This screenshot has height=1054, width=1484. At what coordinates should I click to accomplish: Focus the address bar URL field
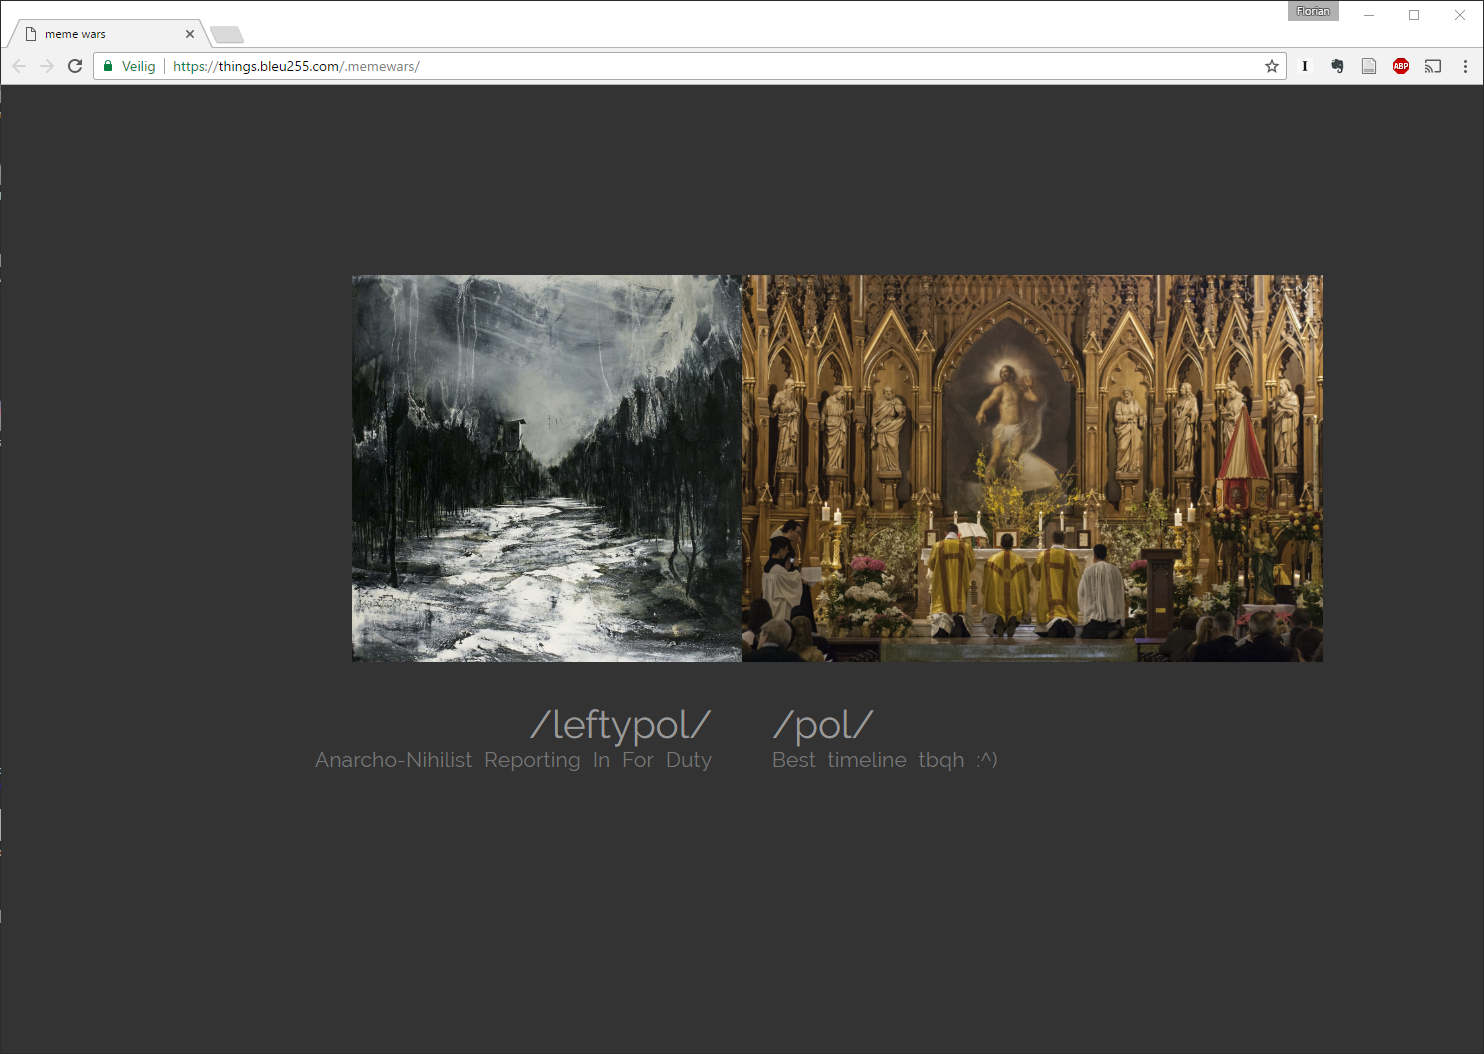(700, 66)
